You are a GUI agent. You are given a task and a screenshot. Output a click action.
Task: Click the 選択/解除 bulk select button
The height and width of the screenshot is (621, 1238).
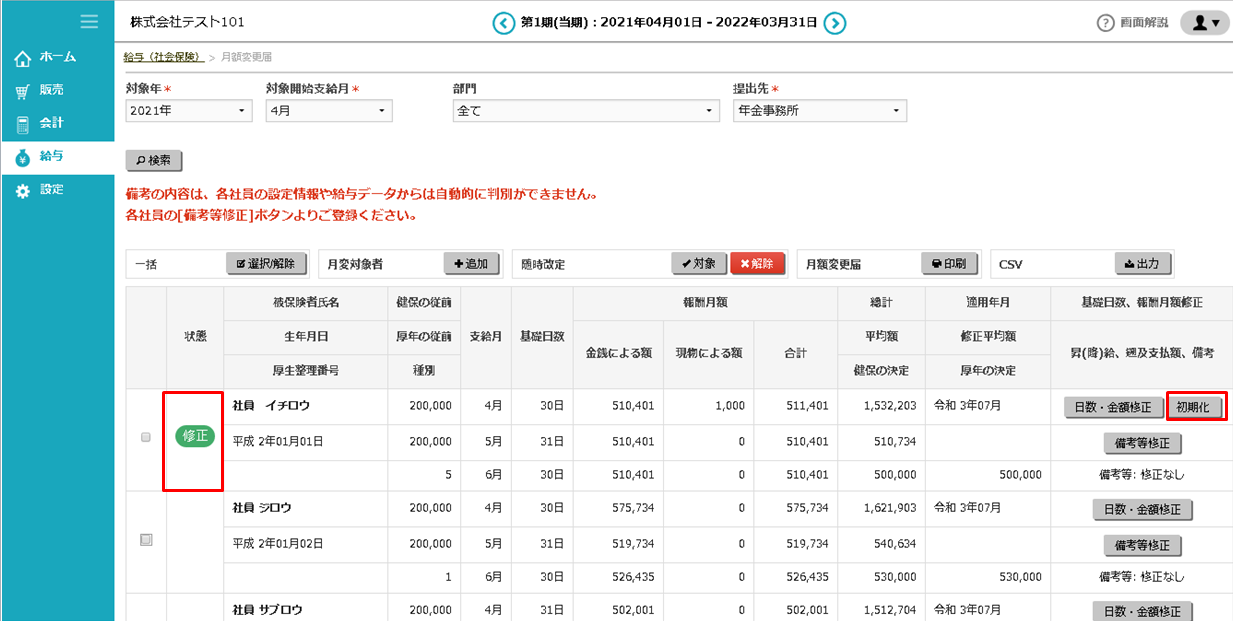266,264
